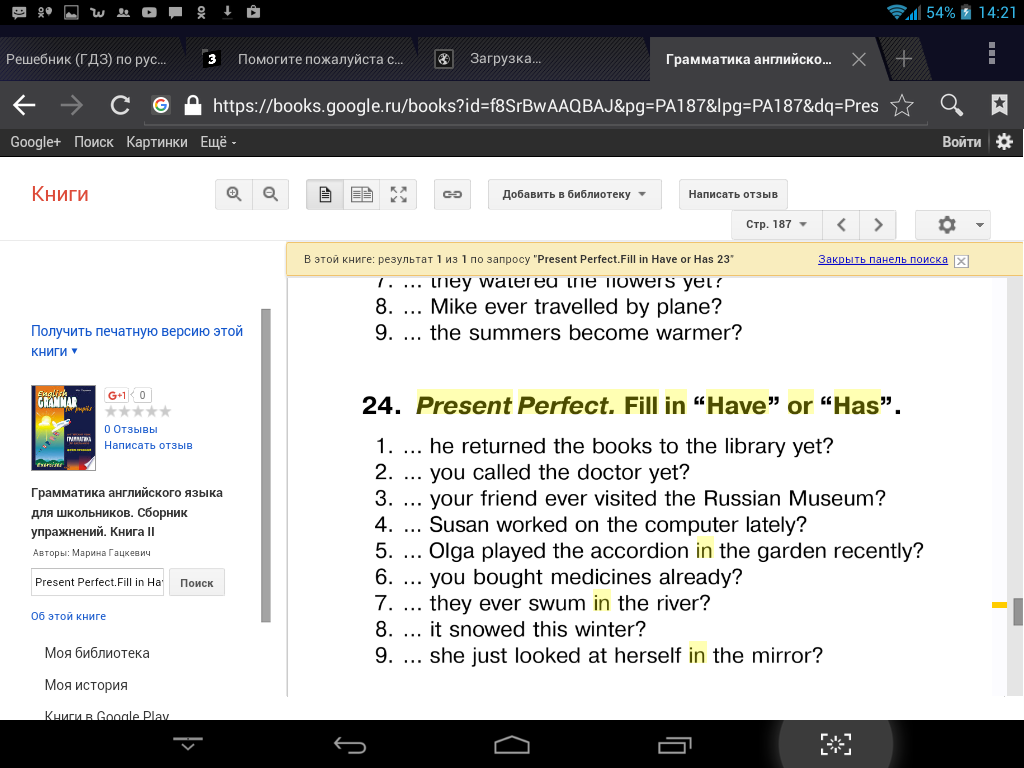Click 'Закрыть панель поиска' link

882,260
